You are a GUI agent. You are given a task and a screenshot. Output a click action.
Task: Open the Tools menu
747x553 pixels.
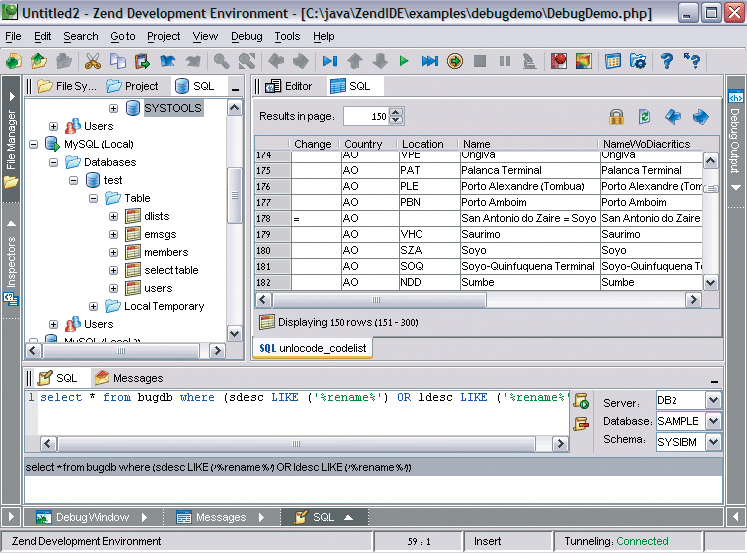(x=287, y=36)
